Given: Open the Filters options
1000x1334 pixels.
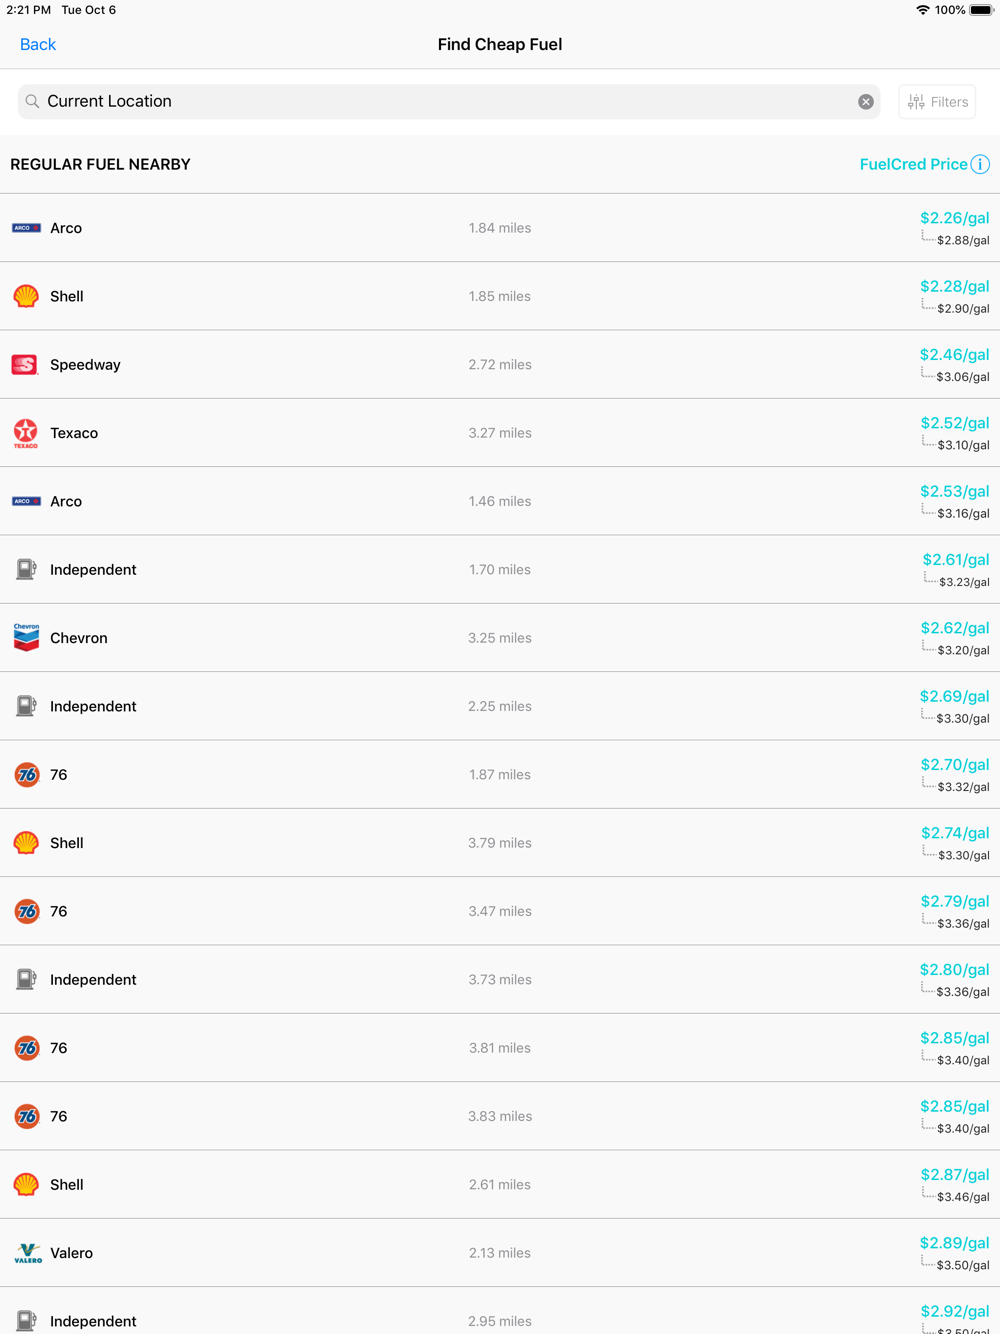Looking at the screenshot, I should point(937,102).
